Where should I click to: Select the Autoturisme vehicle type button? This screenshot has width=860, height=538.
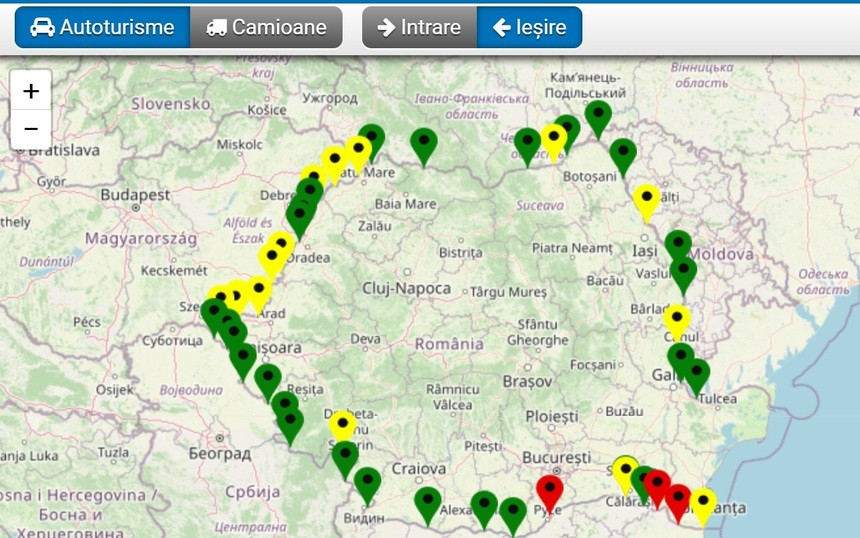[102, 28]
